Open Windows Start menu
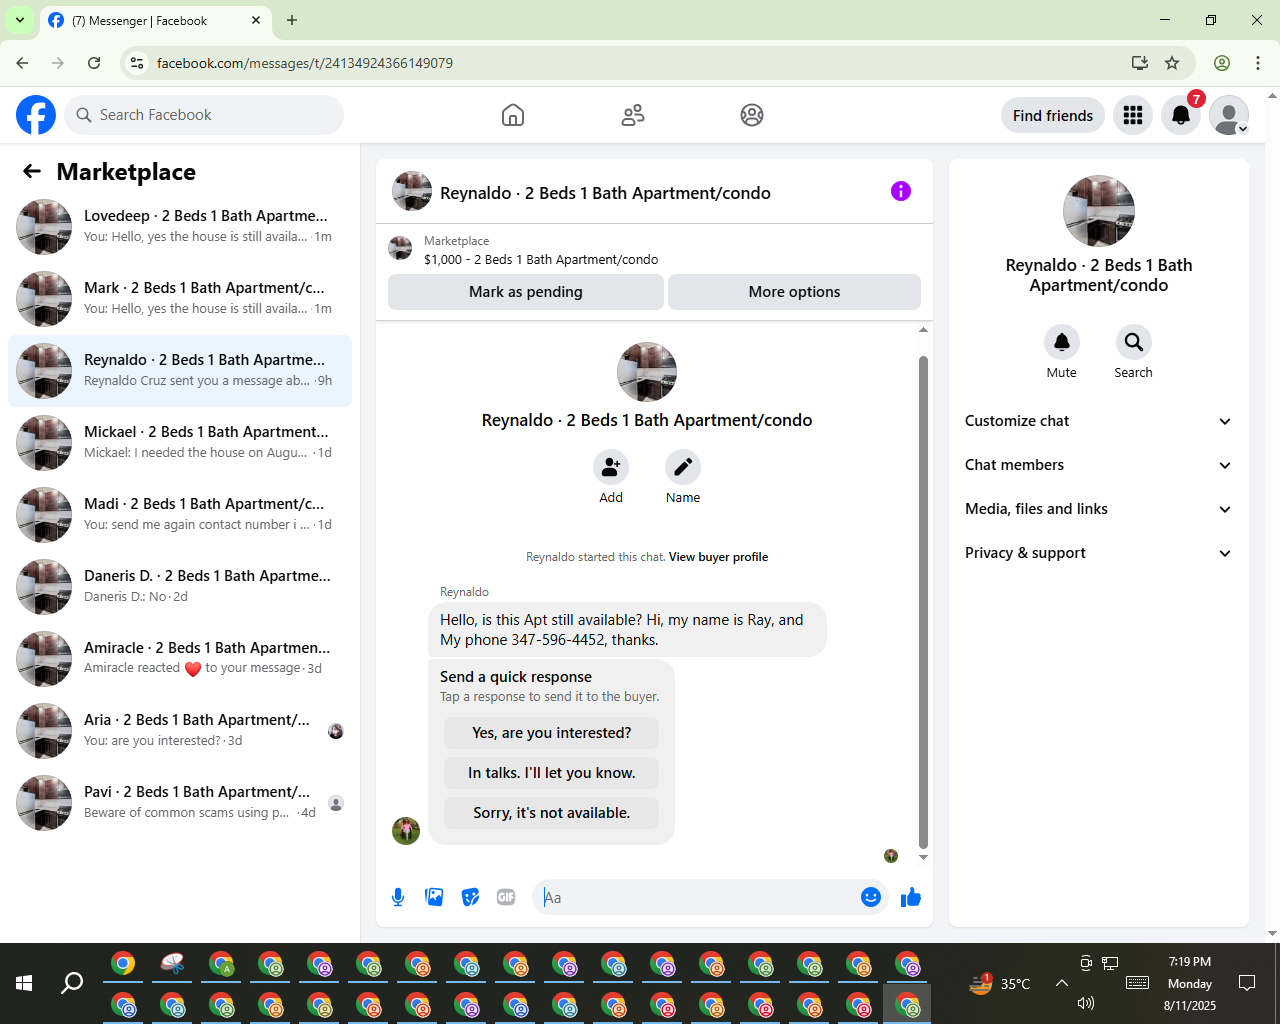Viewport: 1280px width, 1024px height. (24, 984)
